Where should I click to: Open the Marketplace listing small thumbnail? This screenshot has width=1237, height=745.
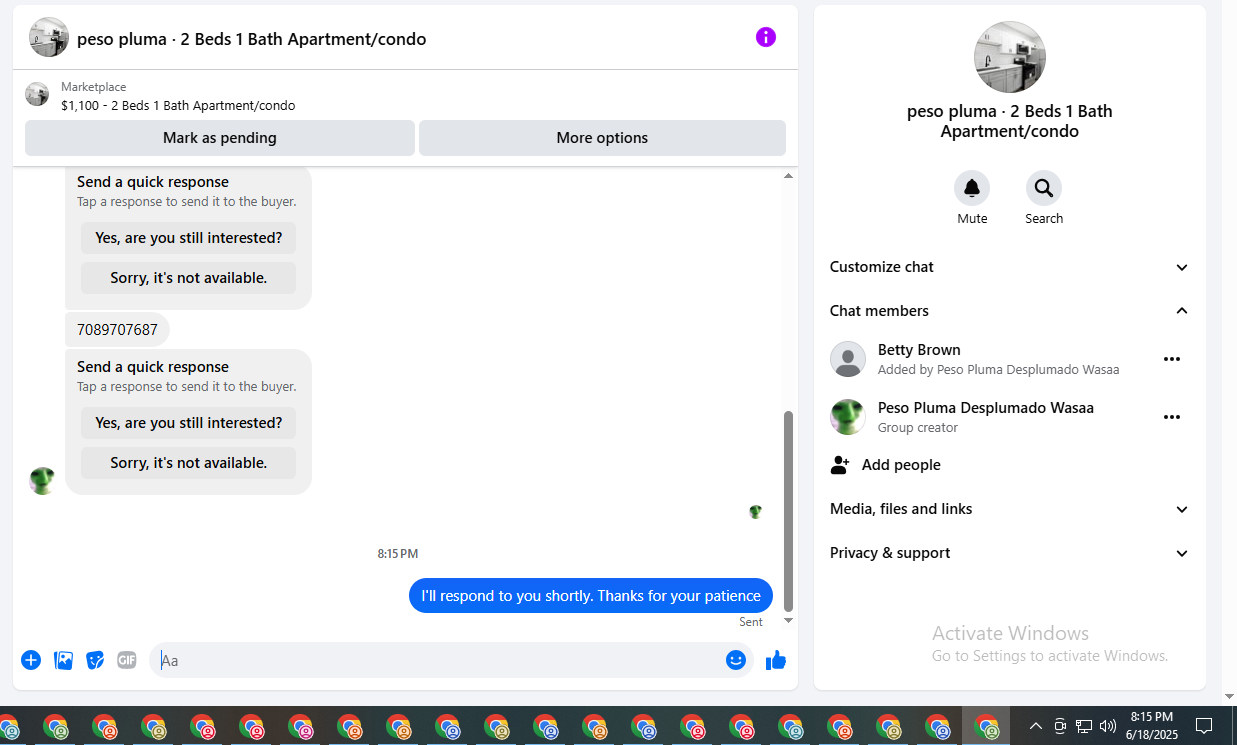37,95
